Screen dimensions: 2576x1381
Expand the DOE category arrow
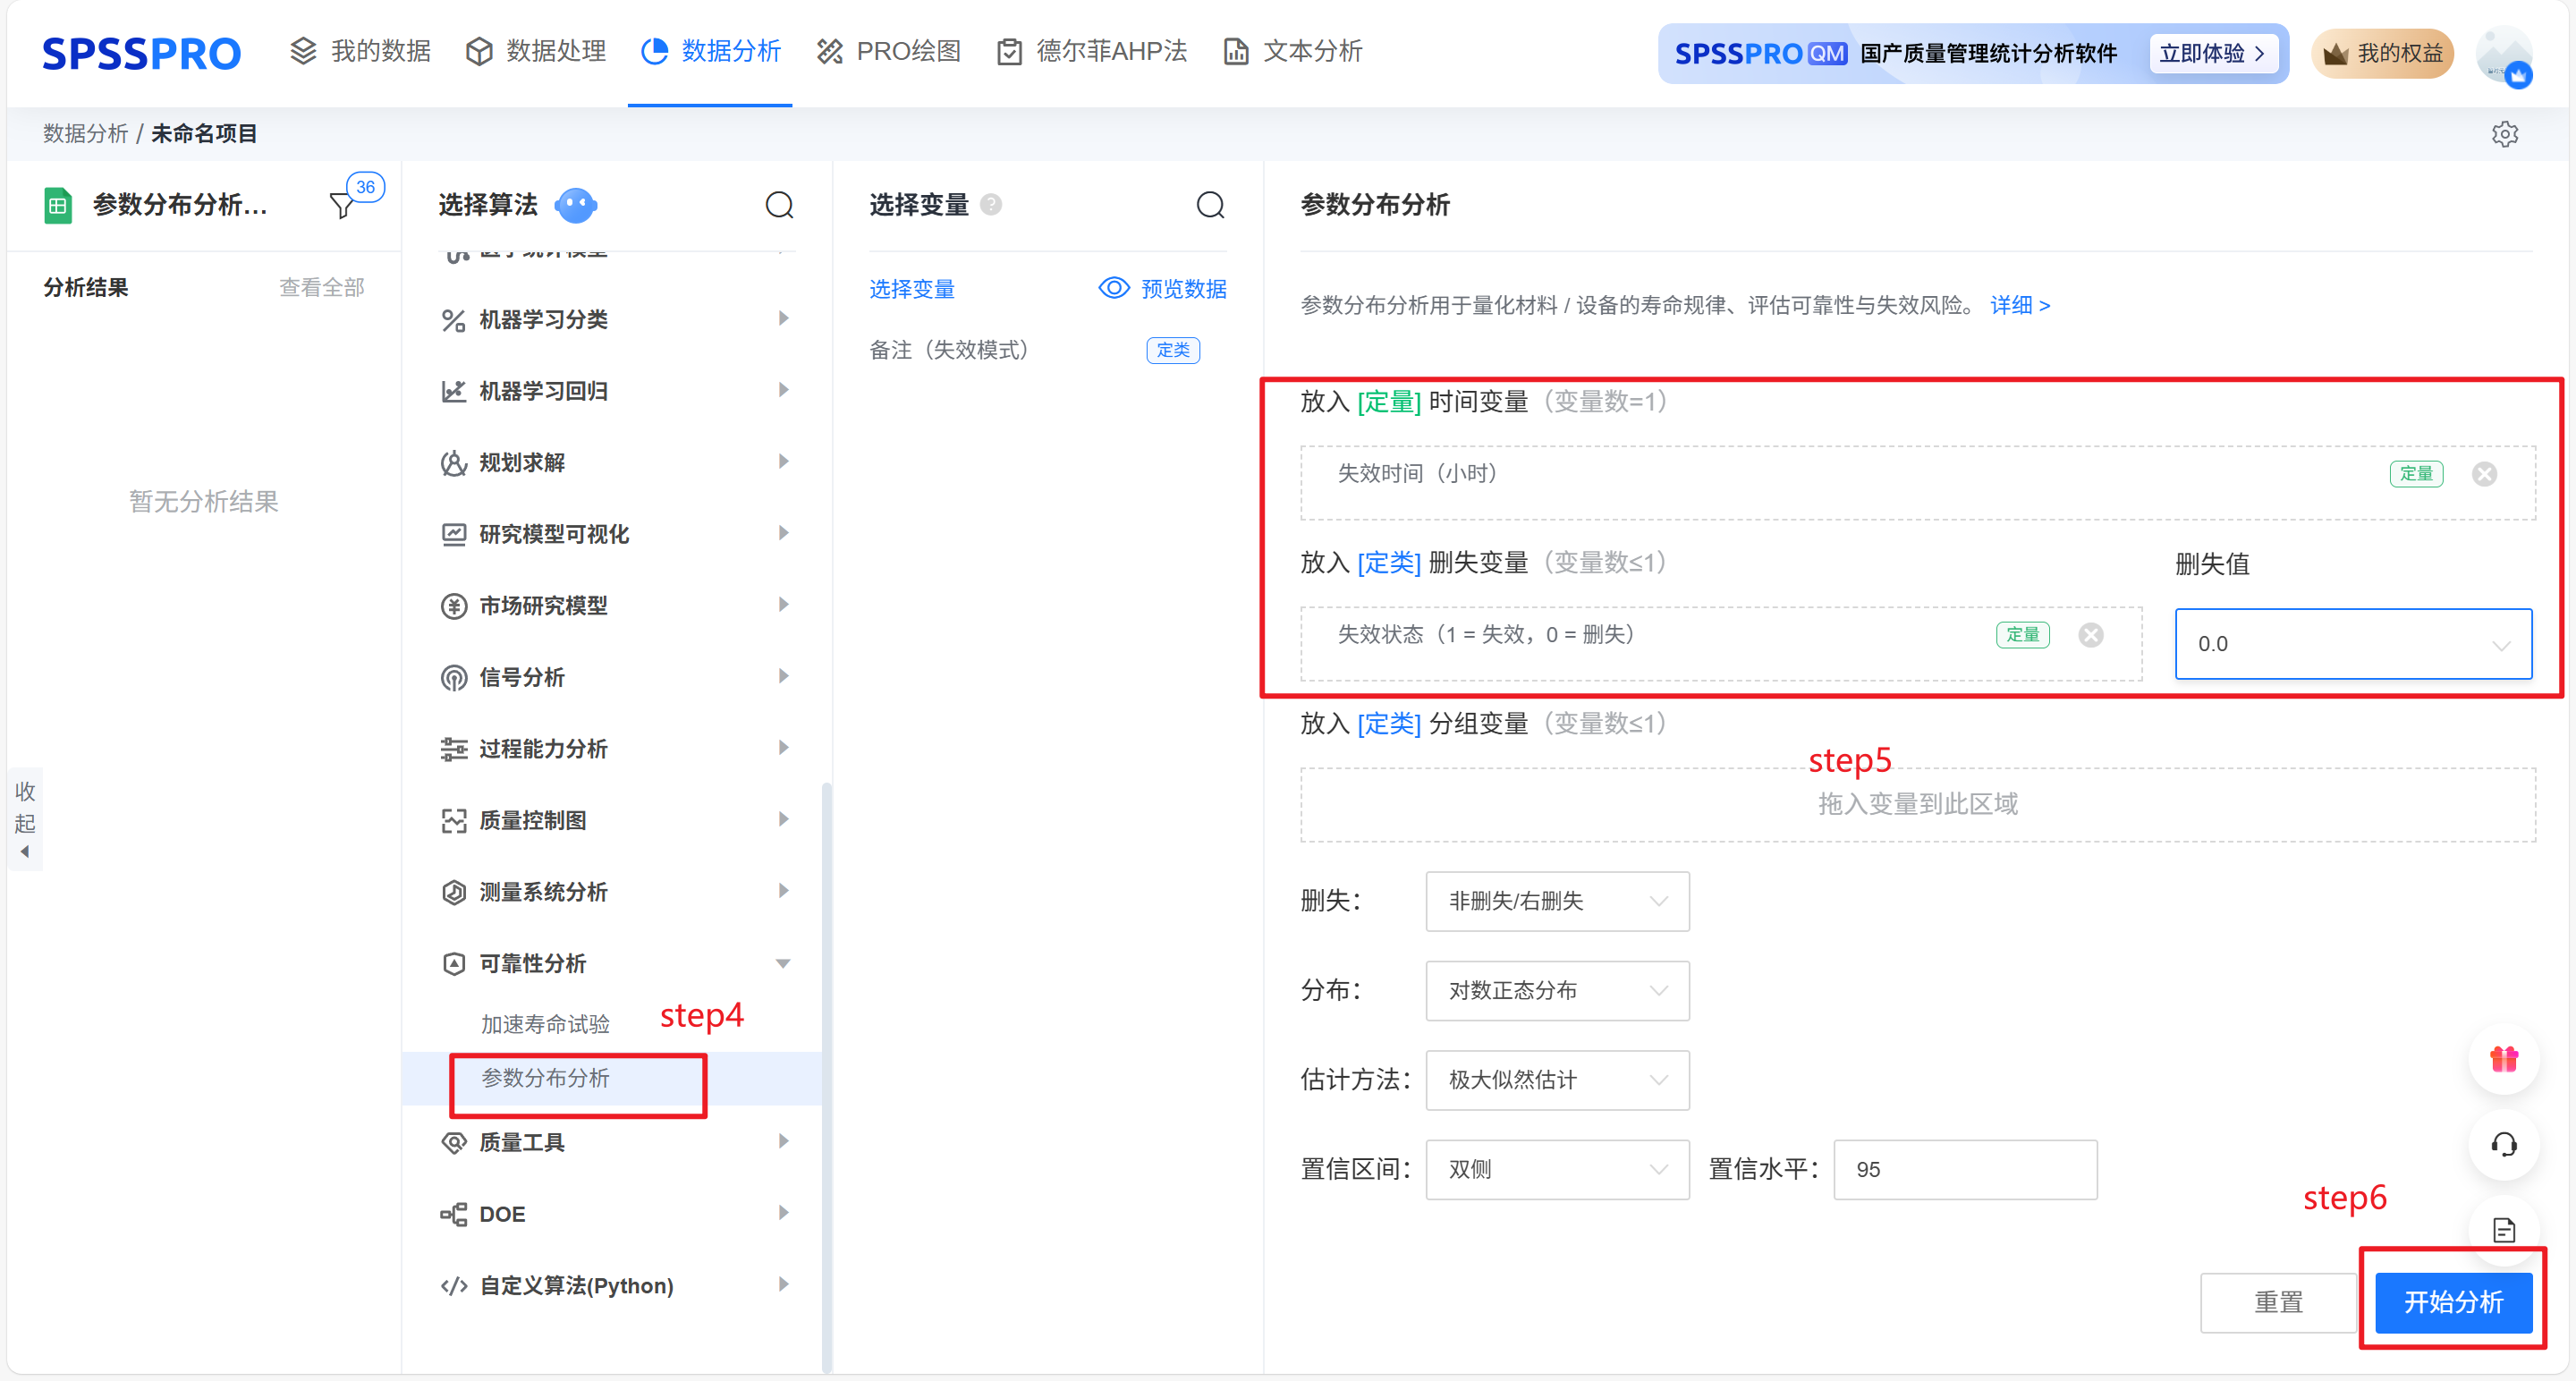[x=784, y=1213]
